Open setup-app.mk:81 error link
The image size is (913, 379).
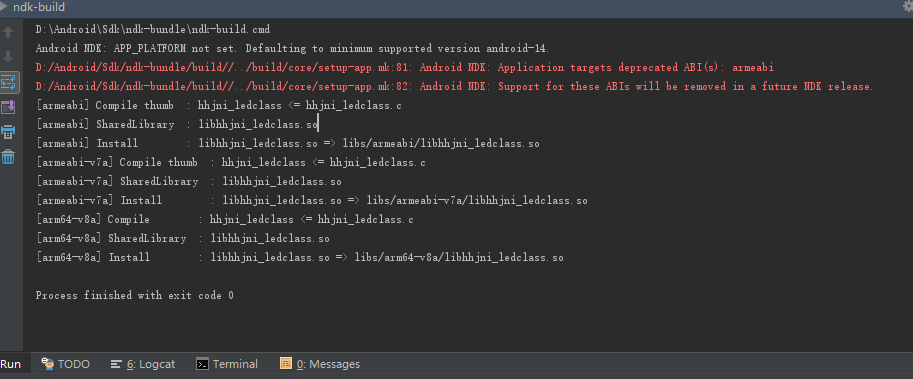(220, 68)
